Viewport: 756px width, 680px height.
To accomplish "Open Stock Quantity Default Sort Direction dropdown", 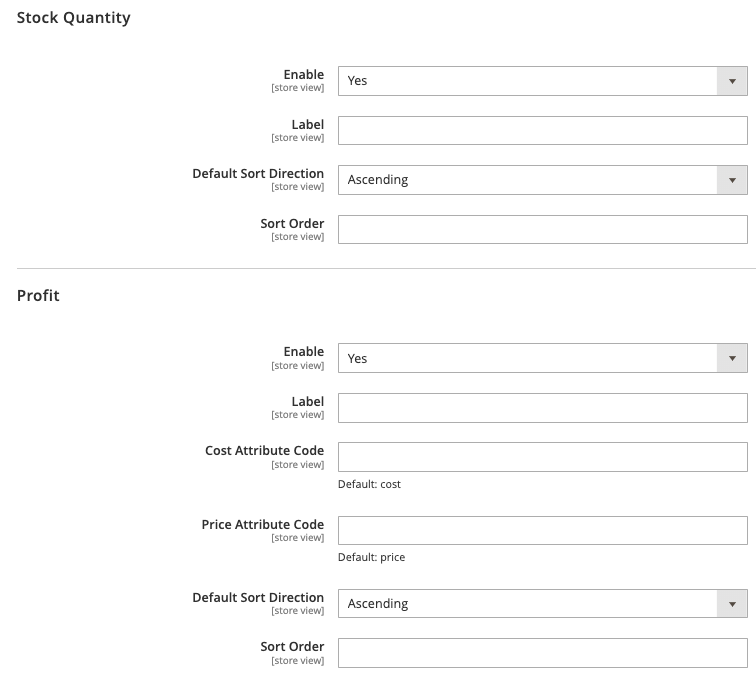I will point(542,180).
